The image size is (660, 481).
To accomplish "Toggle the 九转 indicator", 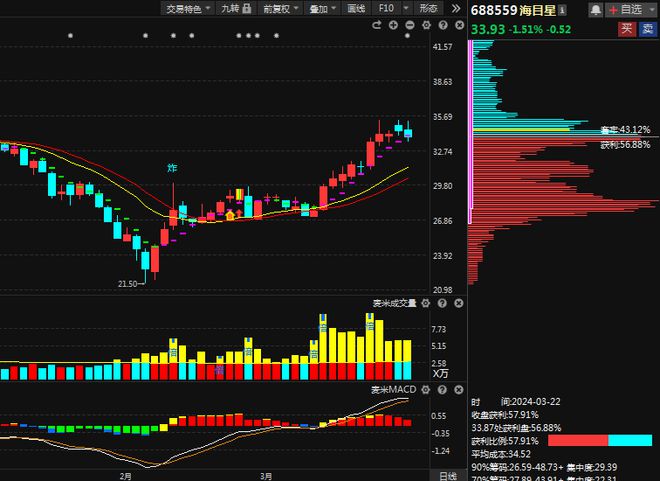I will 230,8.
